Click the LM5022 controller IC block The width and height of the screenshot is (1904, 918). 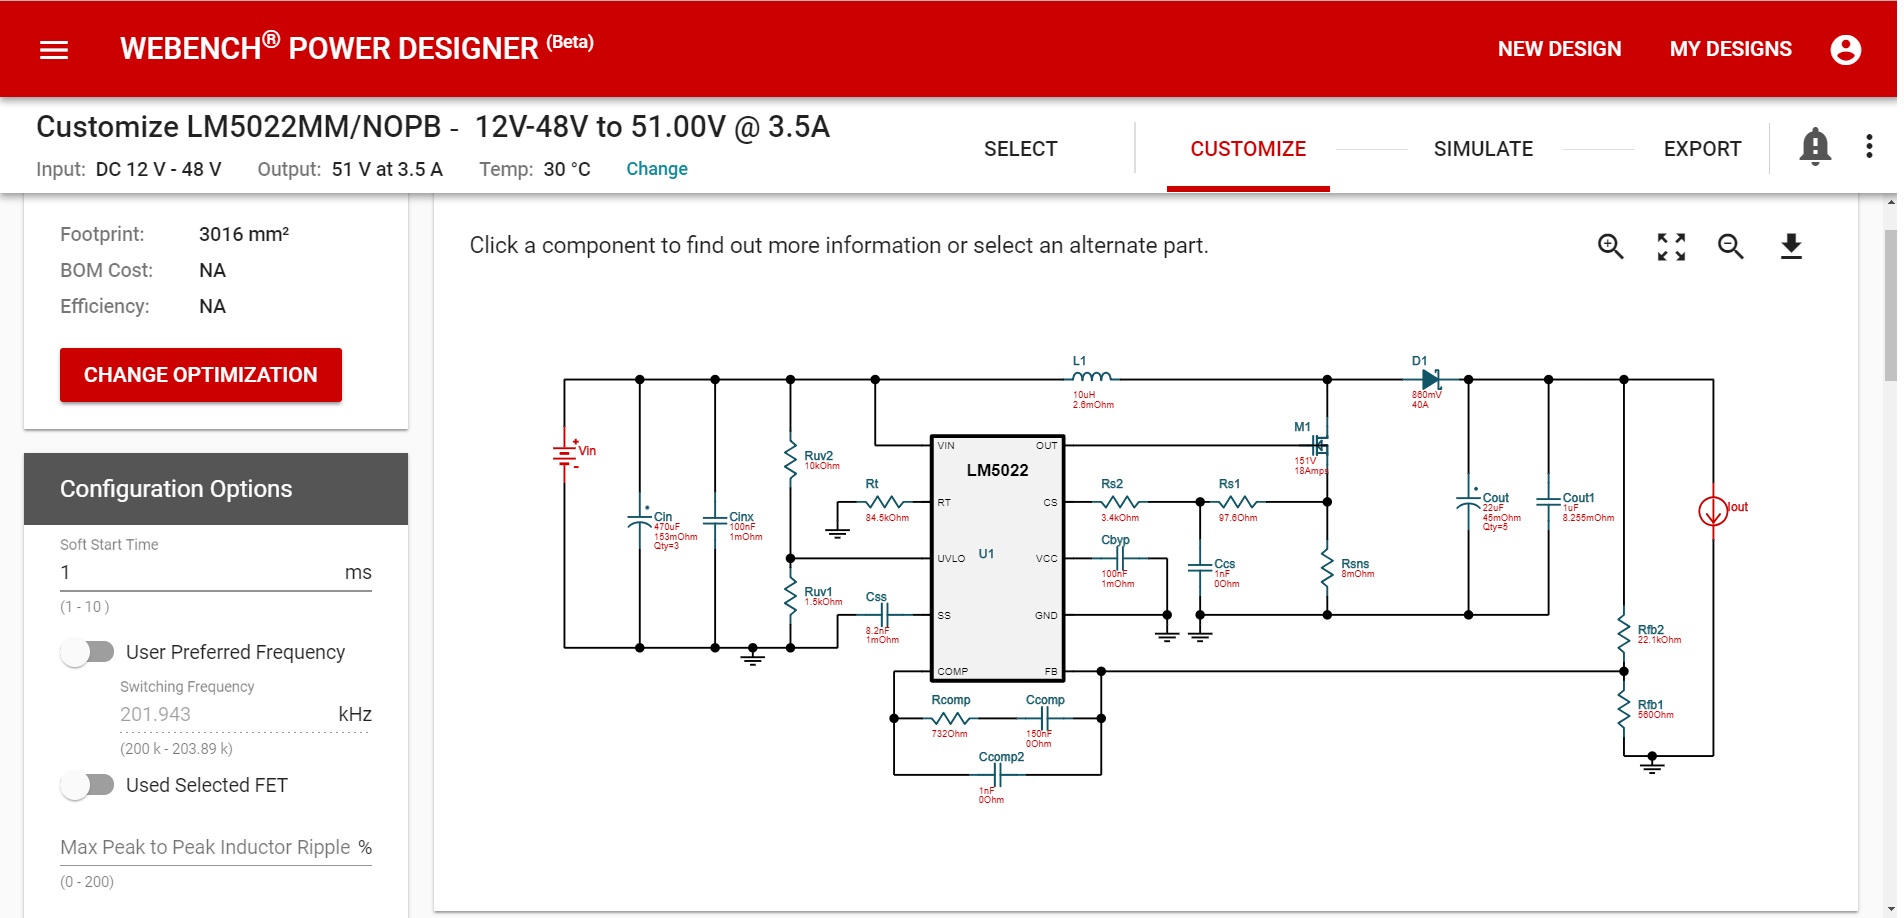pos(997,557)
